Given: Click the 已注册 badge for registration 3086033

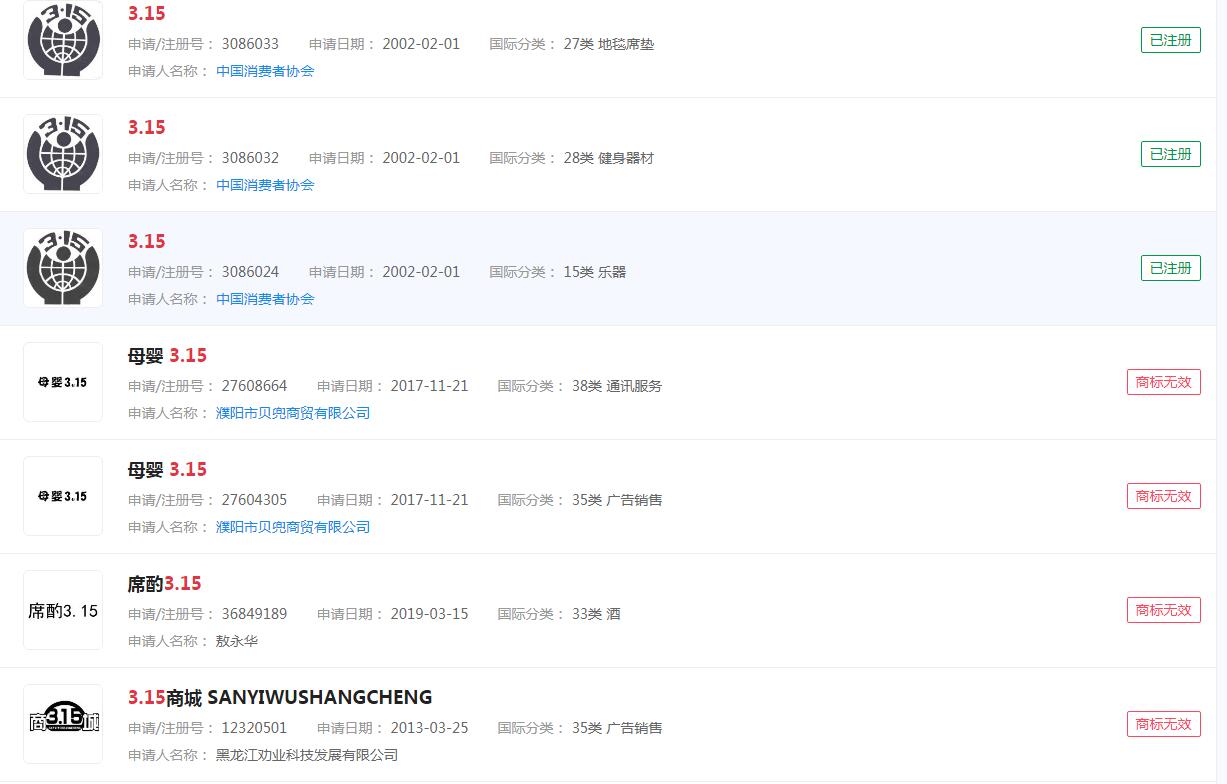Looking at the screenshot, I should [1171, 40].
